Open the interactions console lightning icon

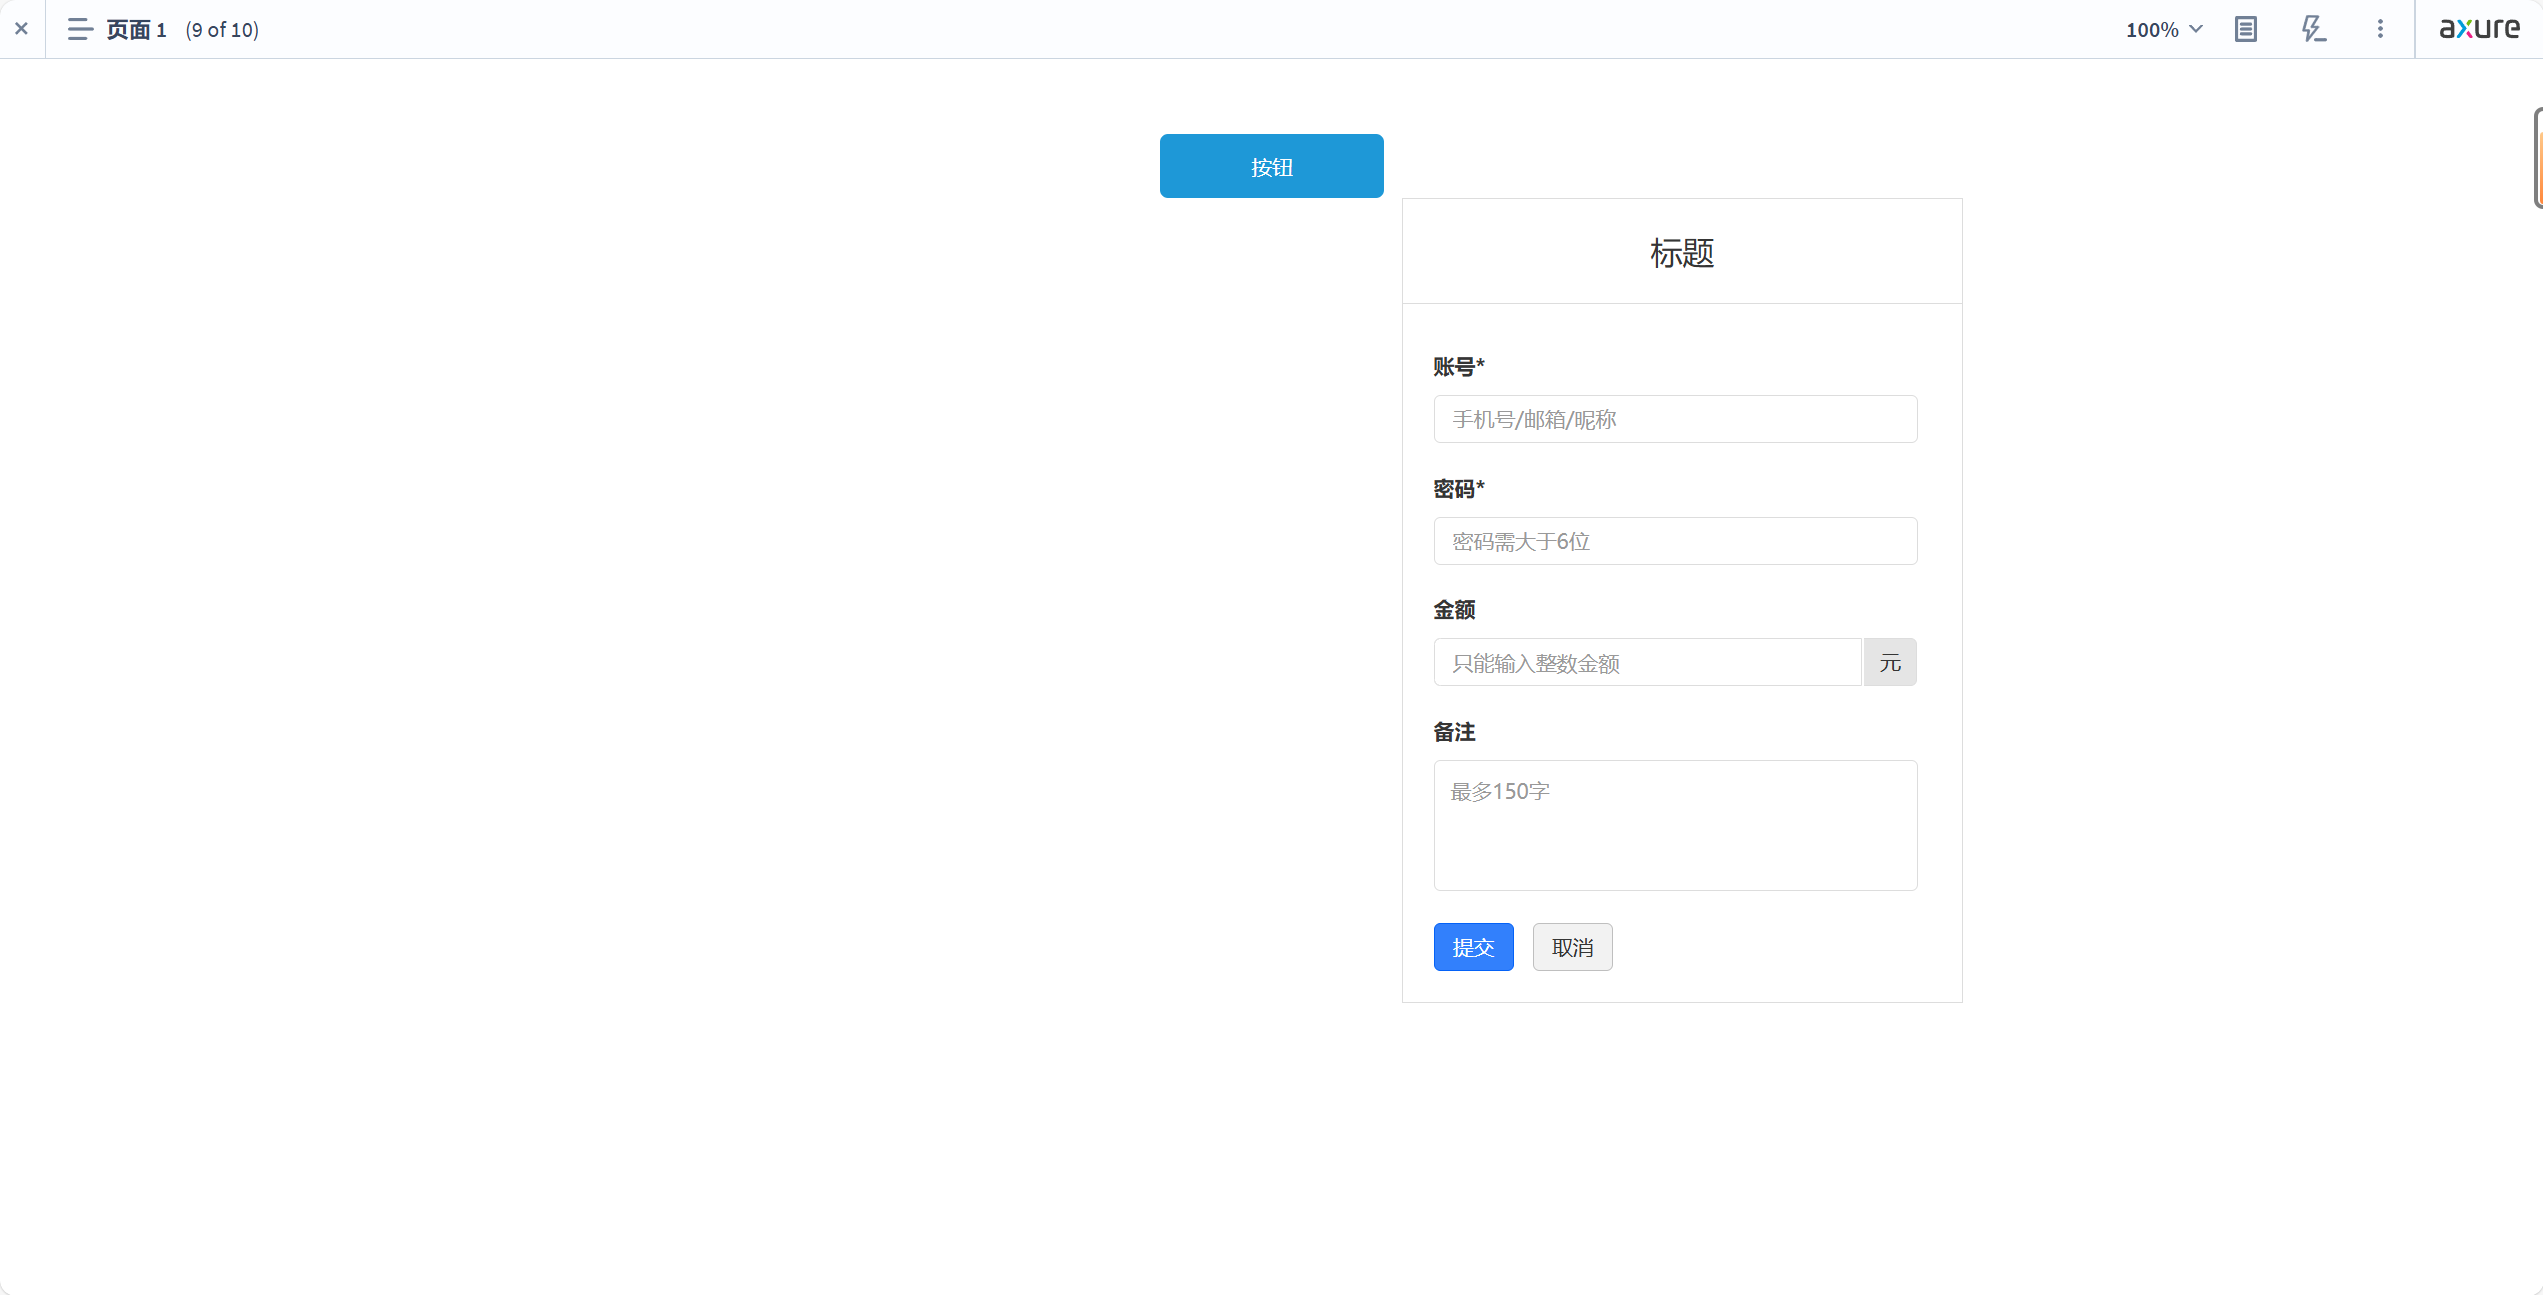pos(2313,29)
